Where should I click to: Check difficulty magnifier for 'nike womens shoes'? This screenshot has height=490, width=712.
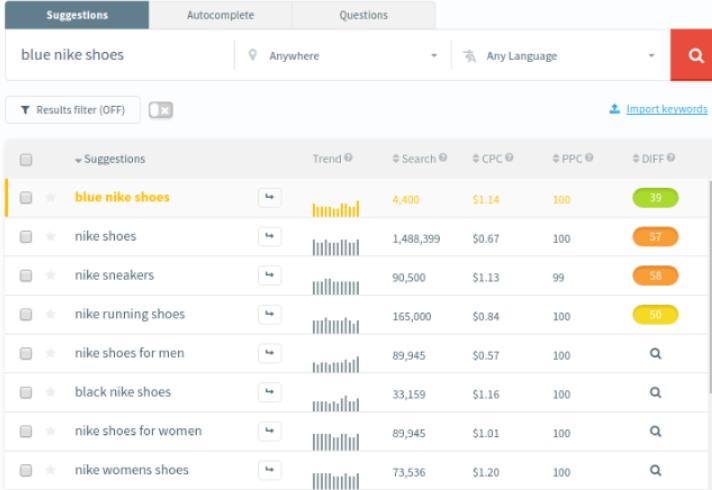coord(655,470)
